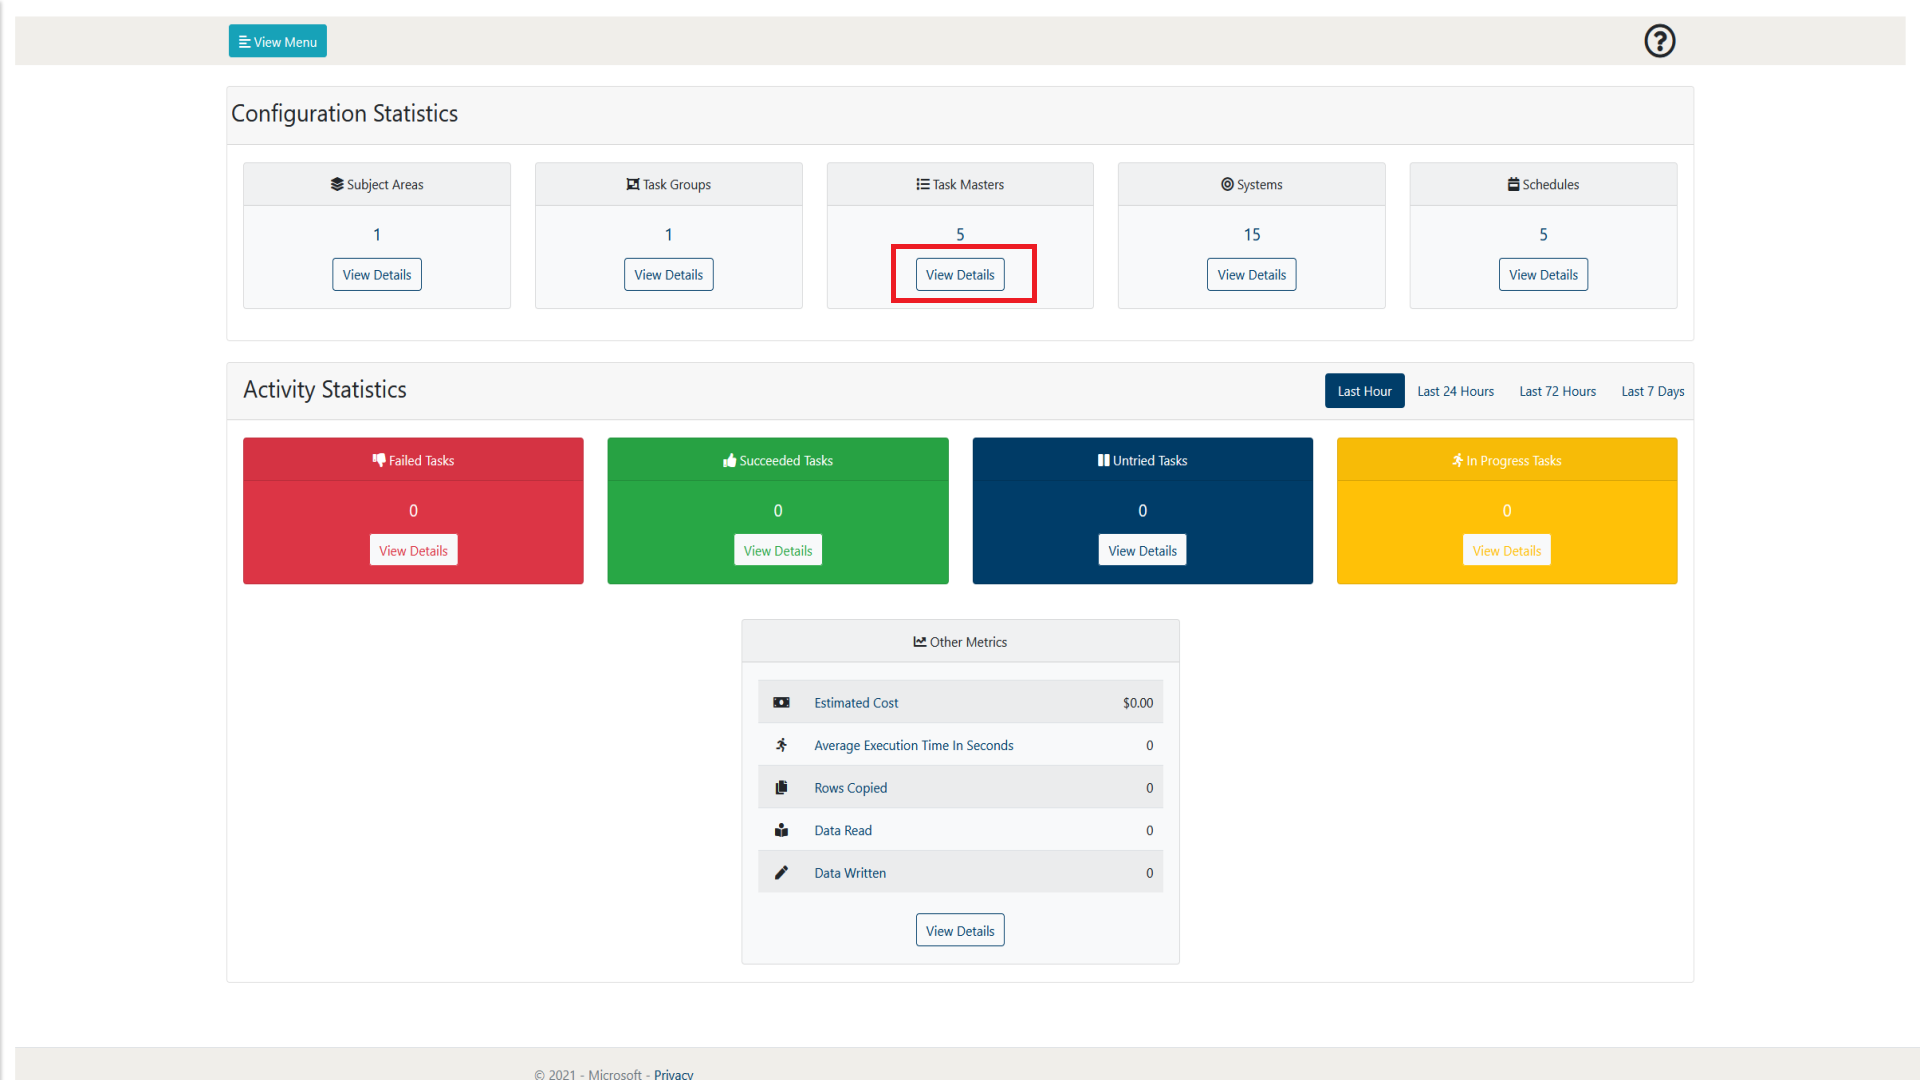Switch to Last 24 Hours tab
1920x1080 pixels.
[1455, 391]
